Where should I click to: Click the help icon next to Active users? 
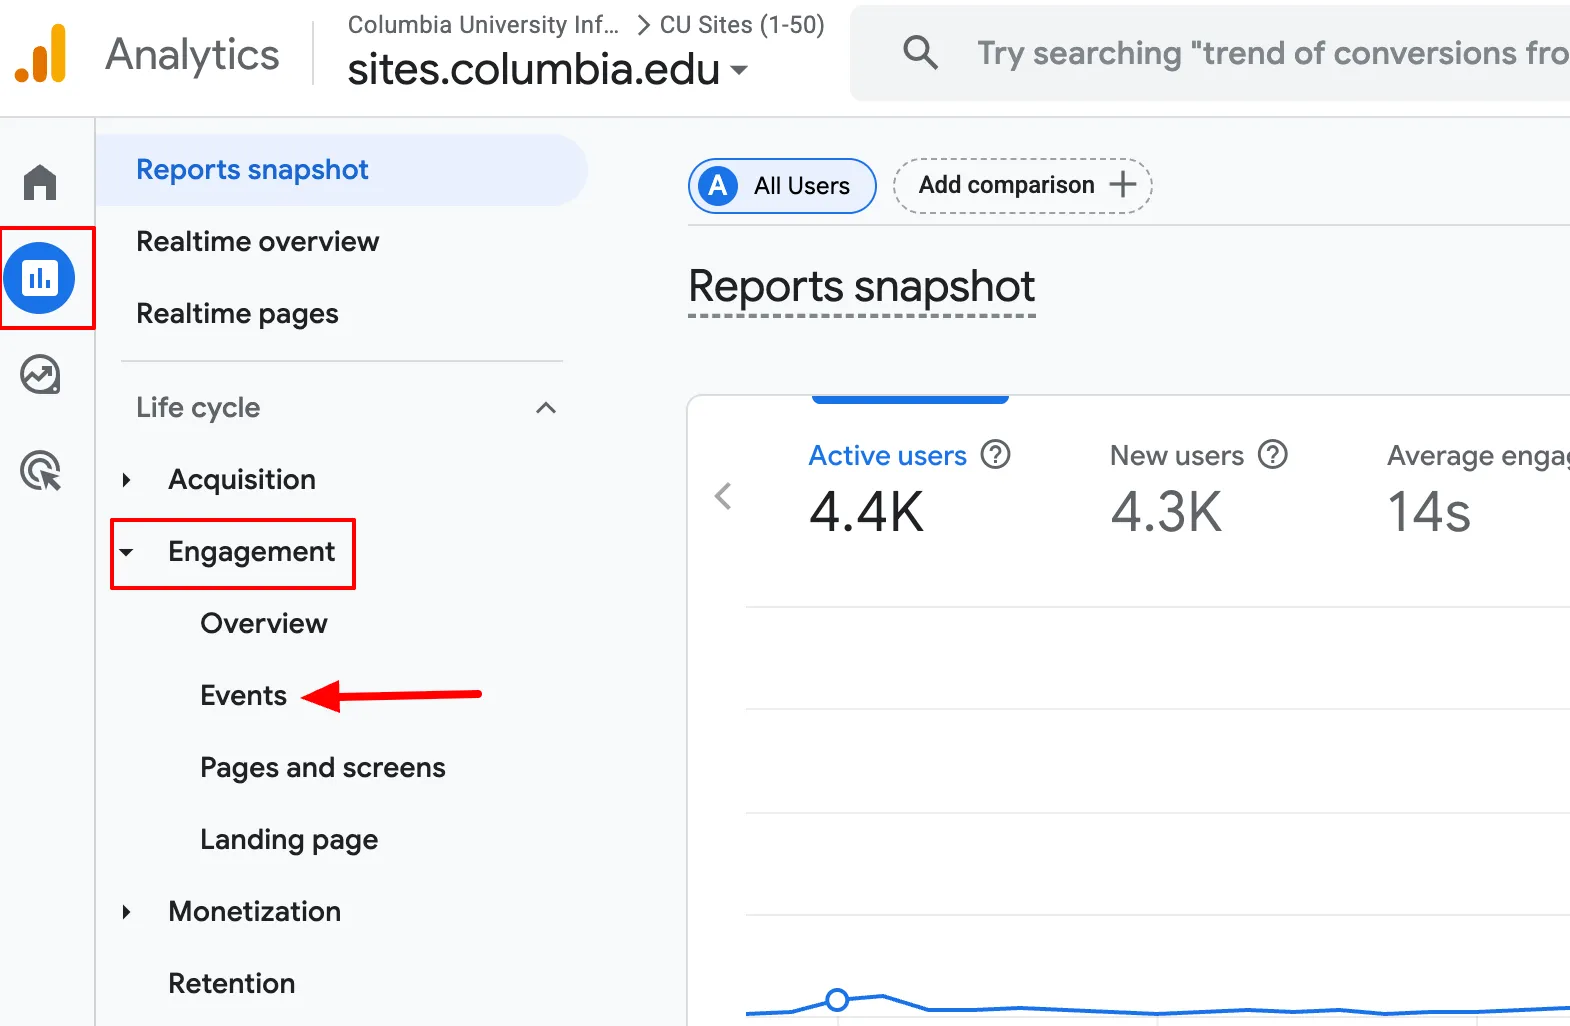995,455
